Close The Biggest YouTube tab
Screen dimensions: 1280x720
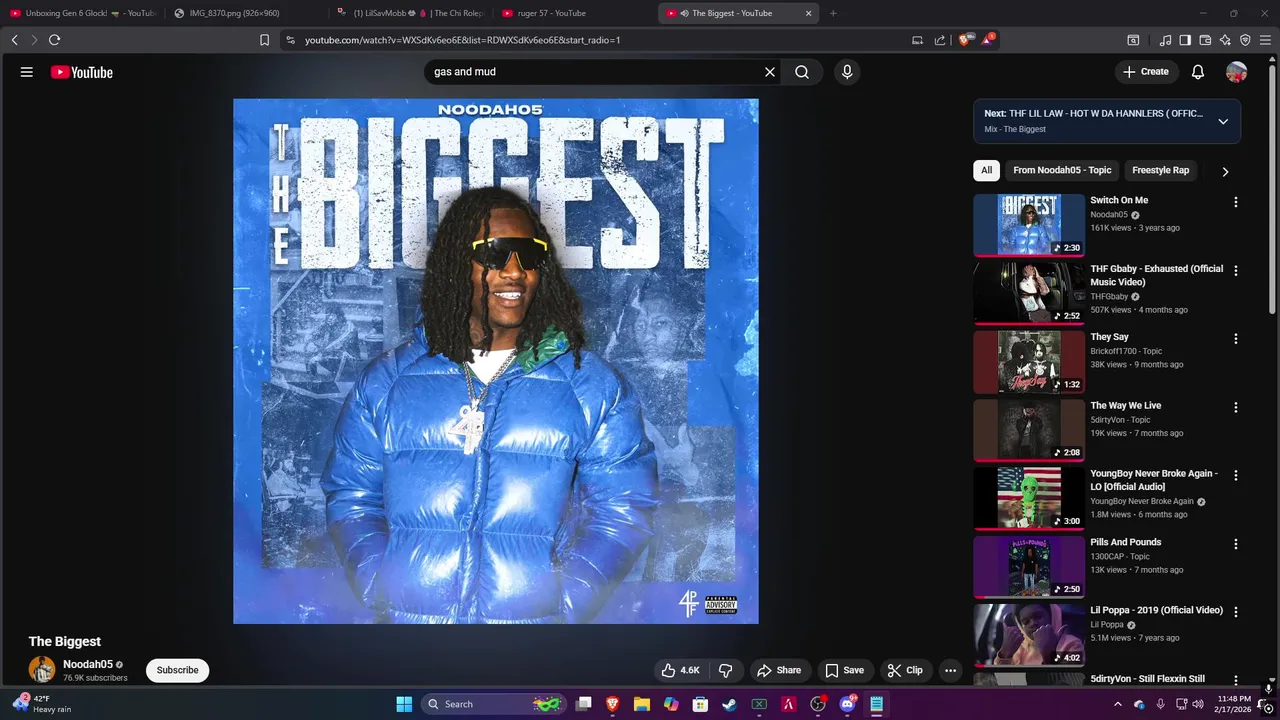point(809,13)
